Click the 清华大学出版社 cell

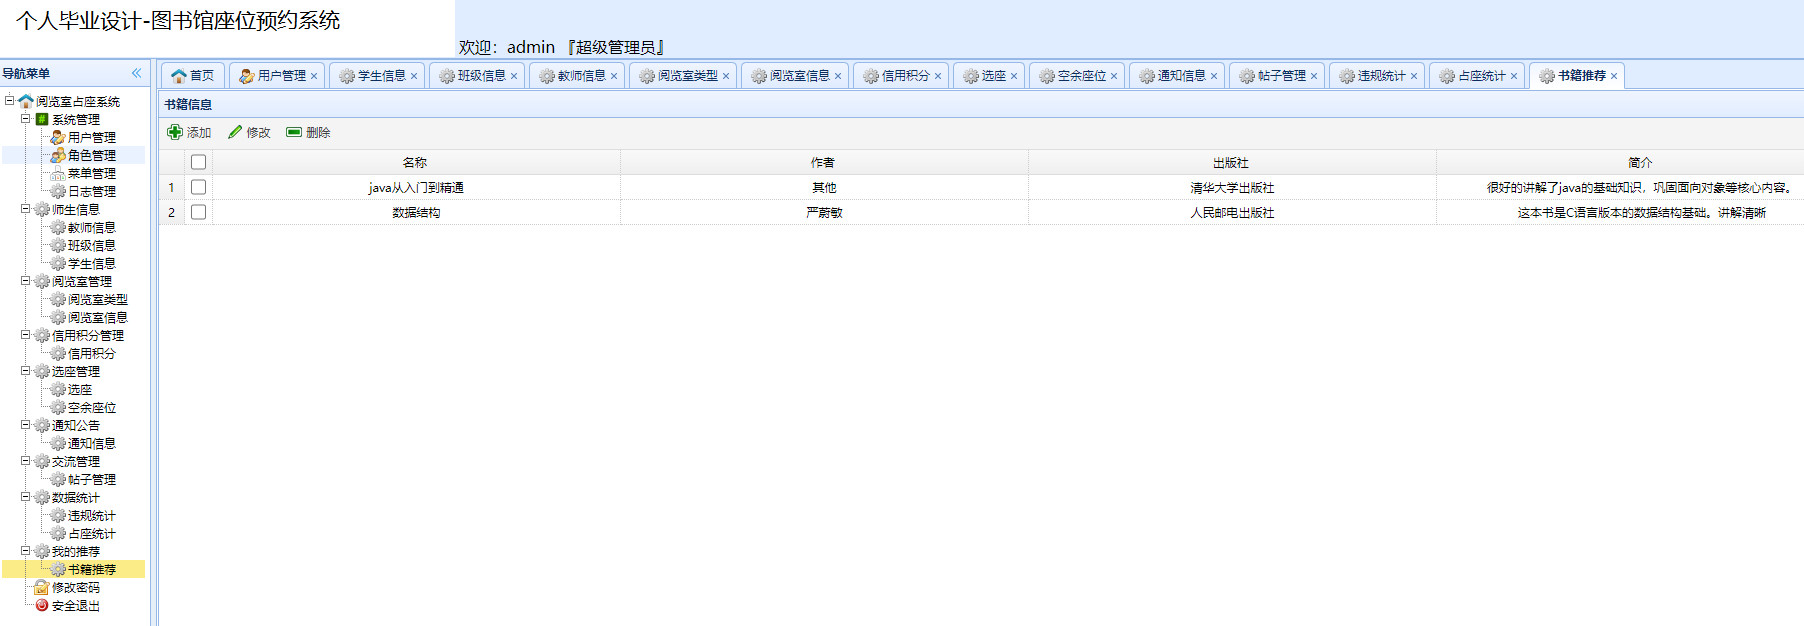(1232, 187)
